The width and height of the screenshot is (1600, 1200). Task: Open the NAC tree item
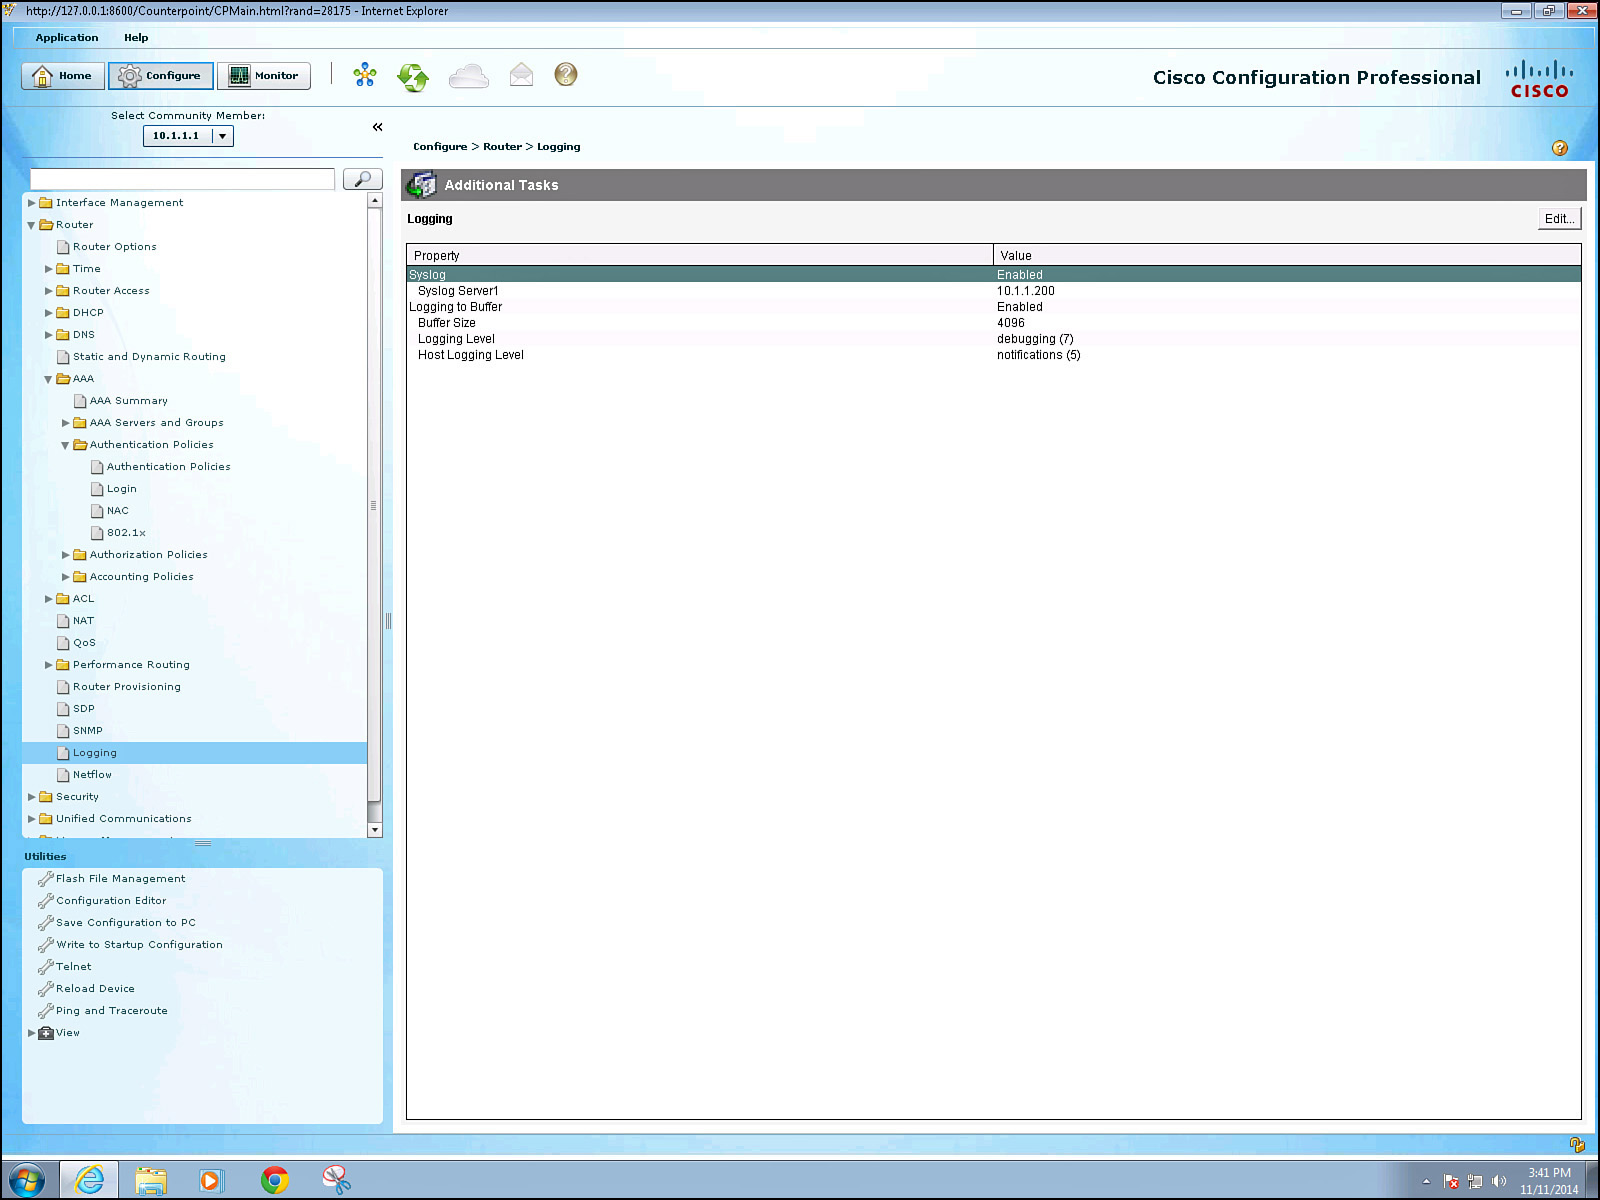[x=117, y=511]
